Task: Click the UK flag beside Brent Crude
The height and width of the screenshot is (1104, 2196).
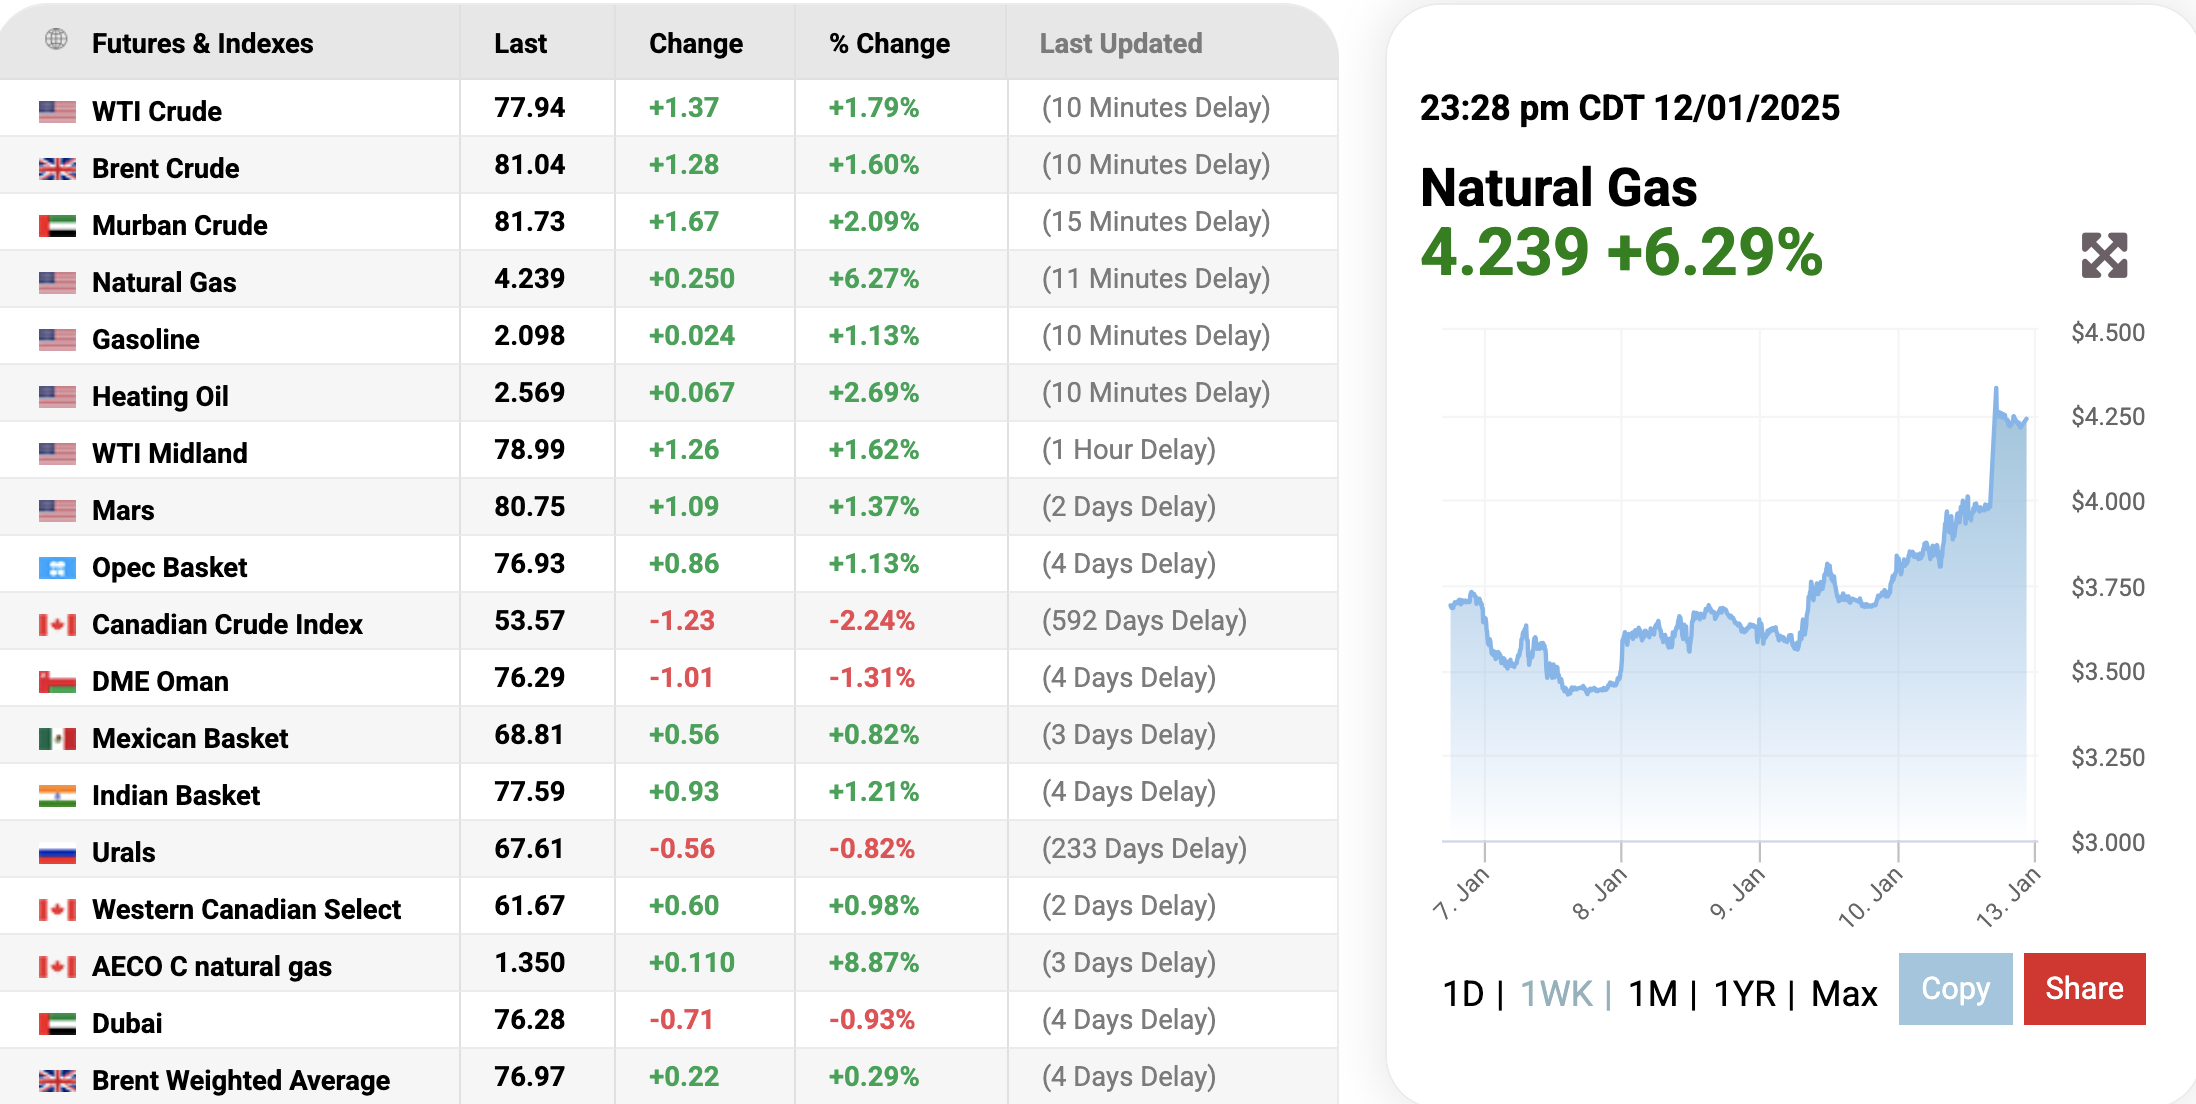Action: click(57, 168)
